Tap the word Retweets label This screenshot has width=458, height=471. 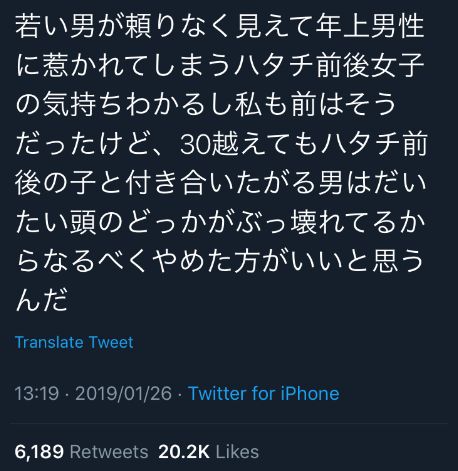click(109, 452)
